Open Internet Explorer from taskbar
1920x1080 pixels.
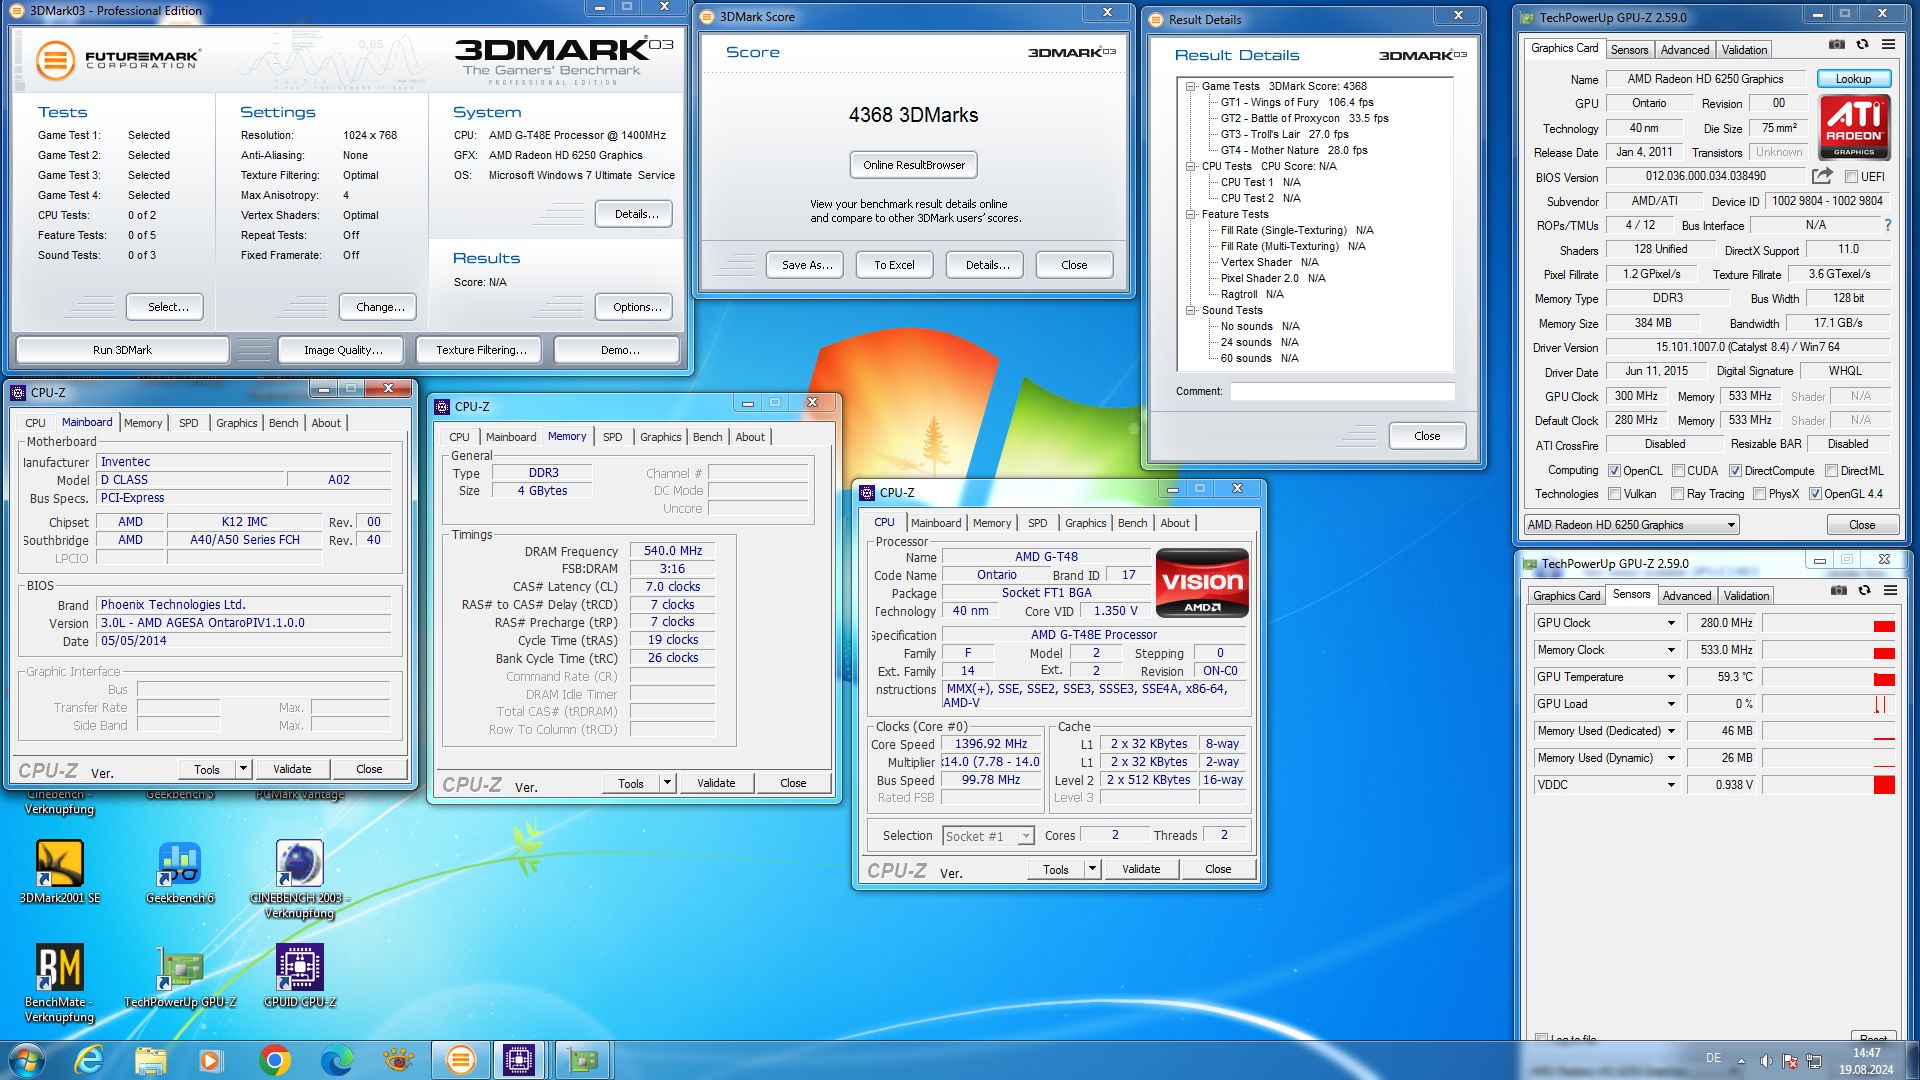tap(90, 1060)
